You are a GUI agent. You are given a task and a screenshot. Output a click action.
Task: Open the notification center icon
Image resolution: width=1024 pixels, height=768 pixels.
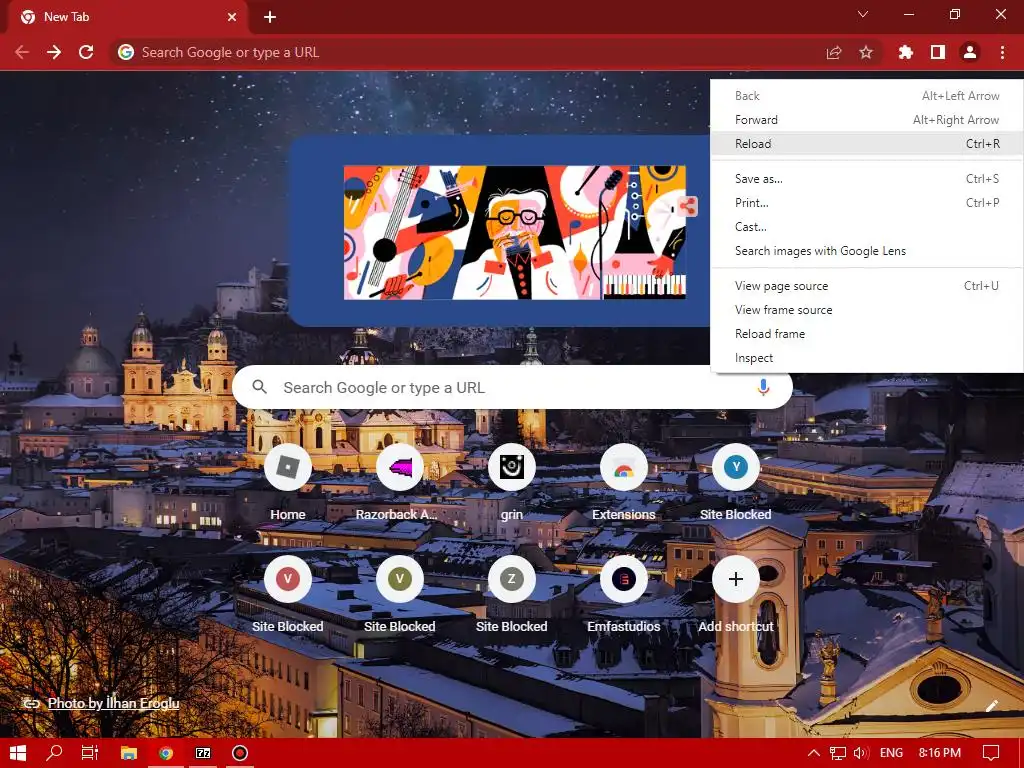[991, 753]
